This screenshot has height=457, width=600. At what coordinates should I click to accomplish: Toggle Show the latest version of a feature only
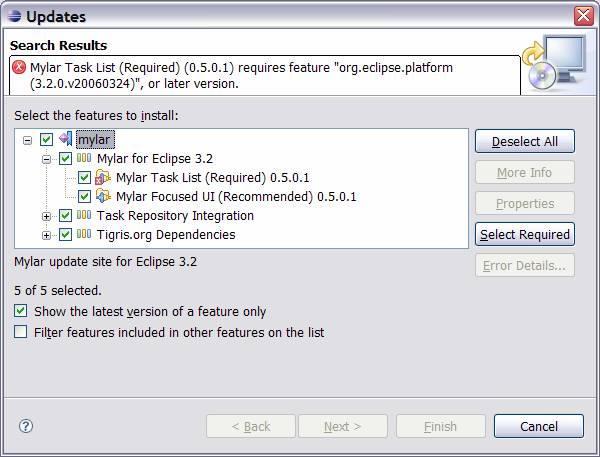(x=21, y=311)
